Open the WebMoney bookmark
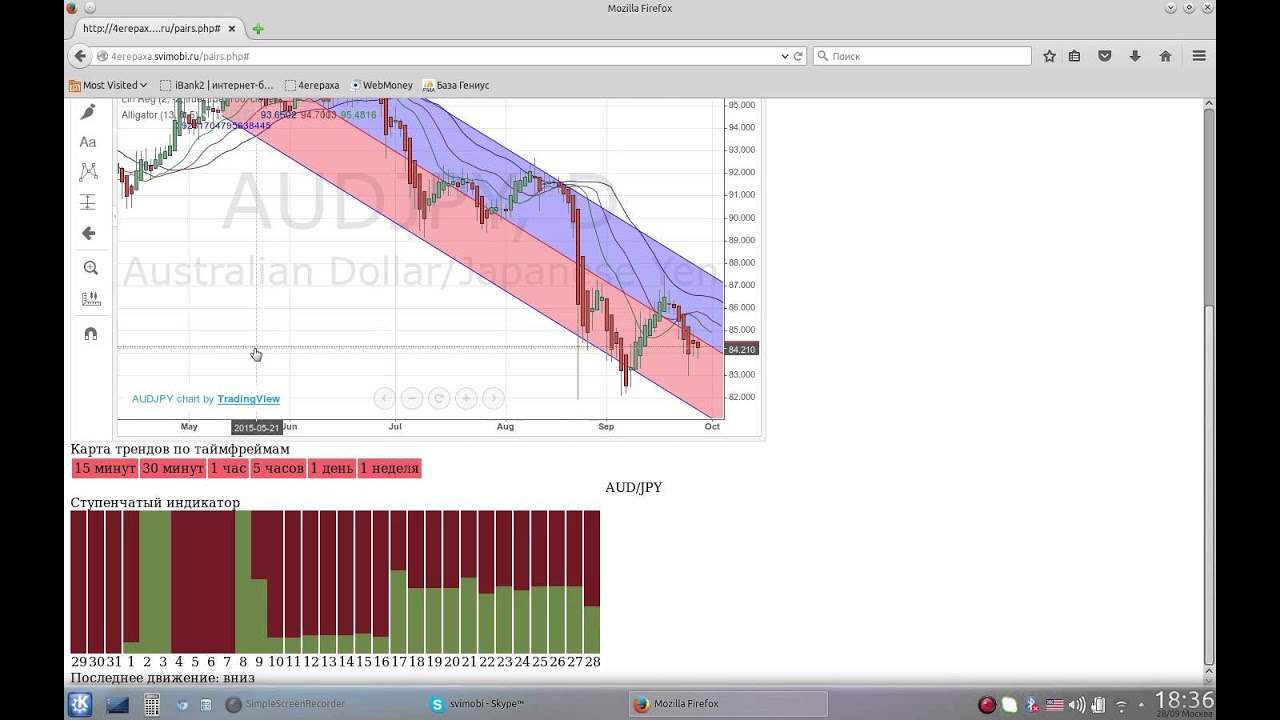1280x720 pixels. pyautogui.click(x=379, y=85)
